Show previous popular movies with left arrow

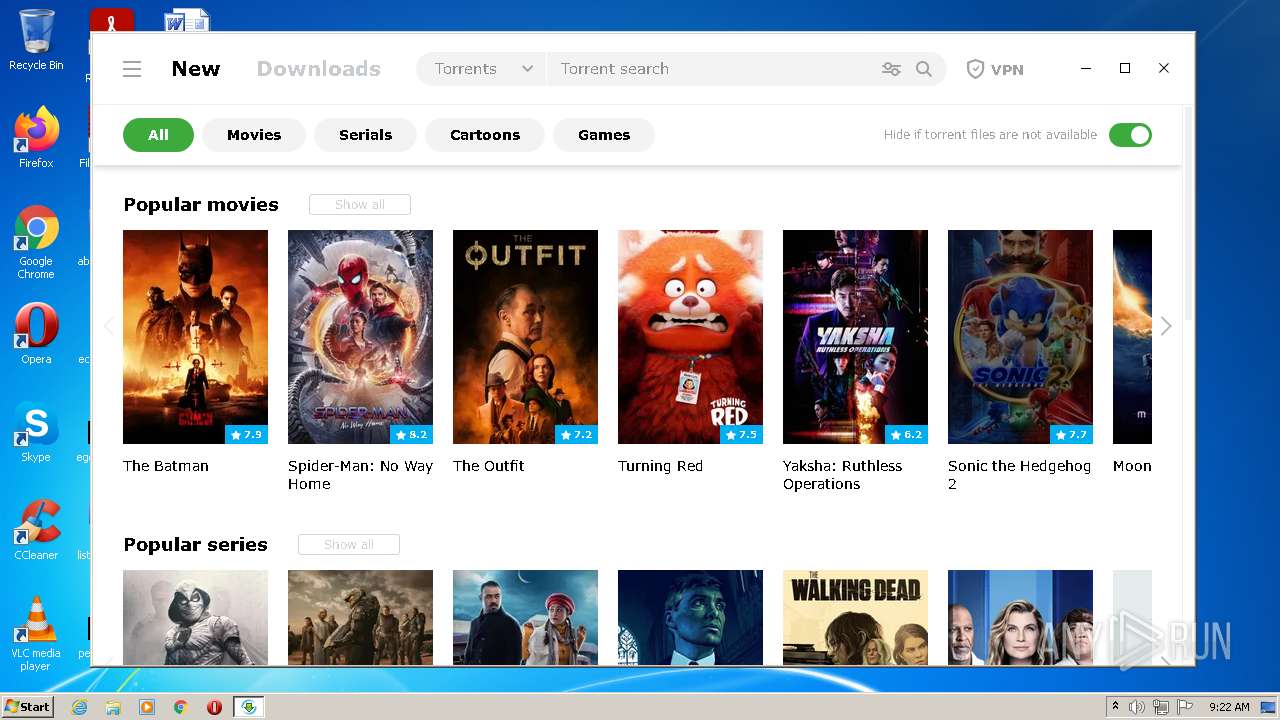pyautogui.click(x=109, y=326)
